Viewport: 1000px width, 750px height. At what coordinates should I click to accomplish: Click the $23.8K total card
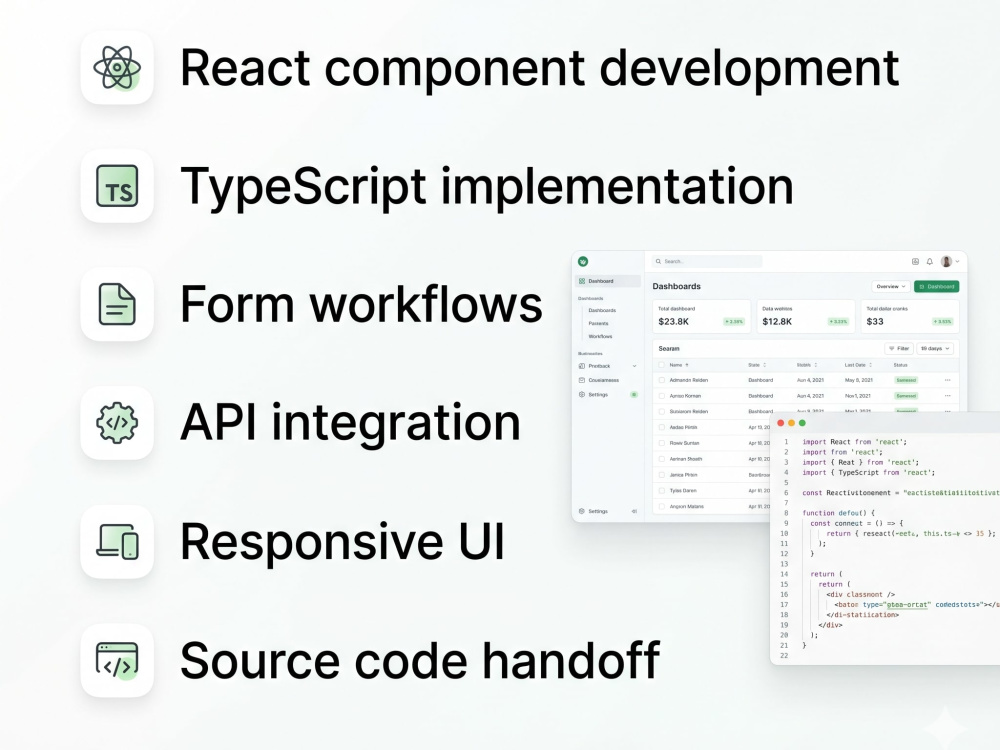tap(702, 316)
